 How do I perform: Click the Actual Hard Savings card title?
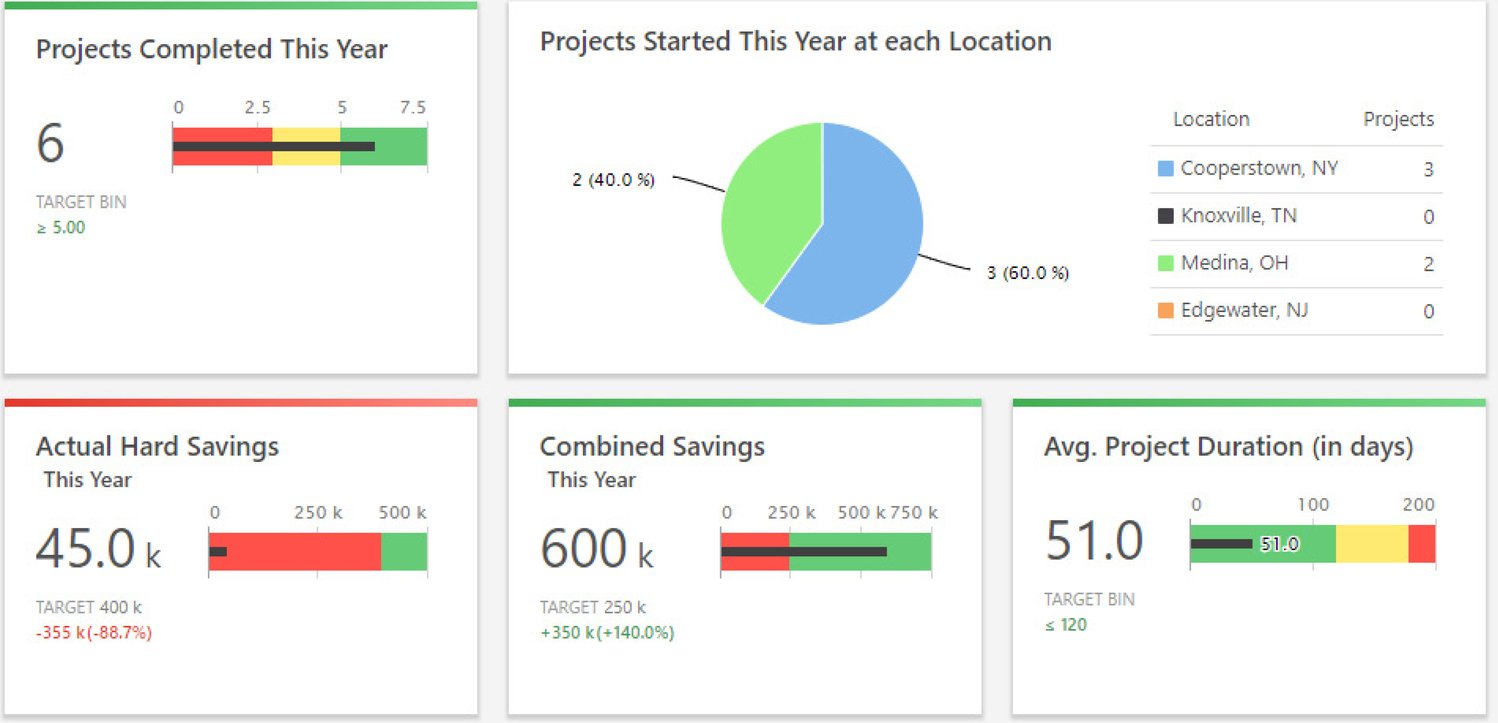157,446
